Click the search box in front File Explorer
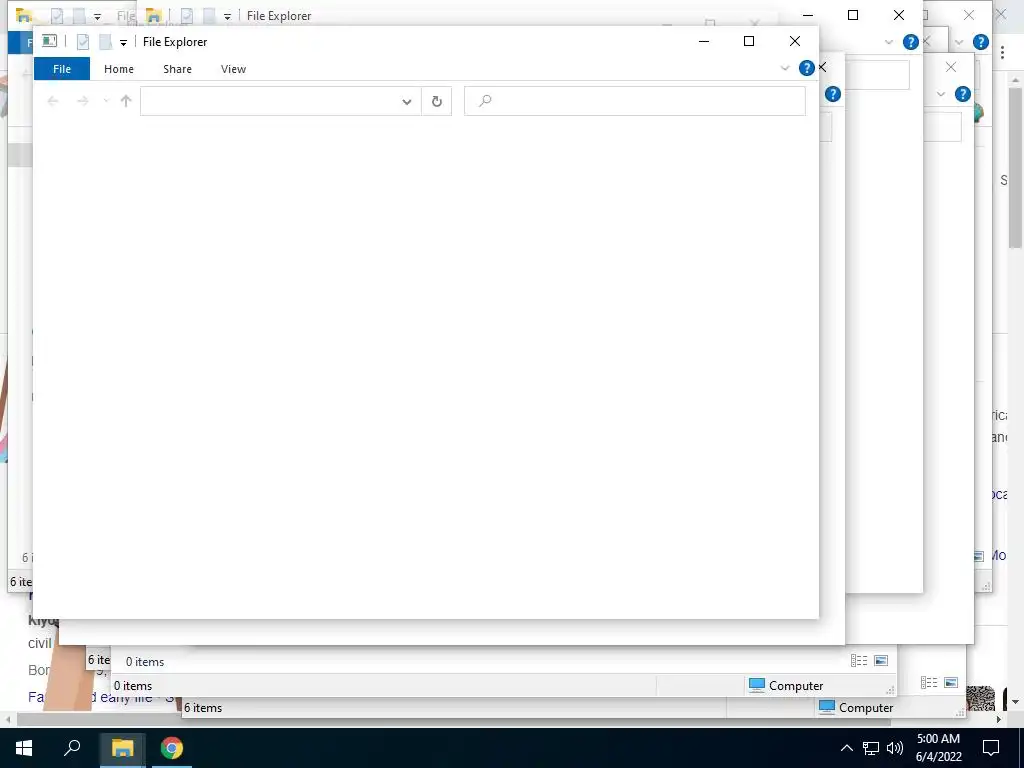Screen dimensions: 1024x768 point(635,101)
